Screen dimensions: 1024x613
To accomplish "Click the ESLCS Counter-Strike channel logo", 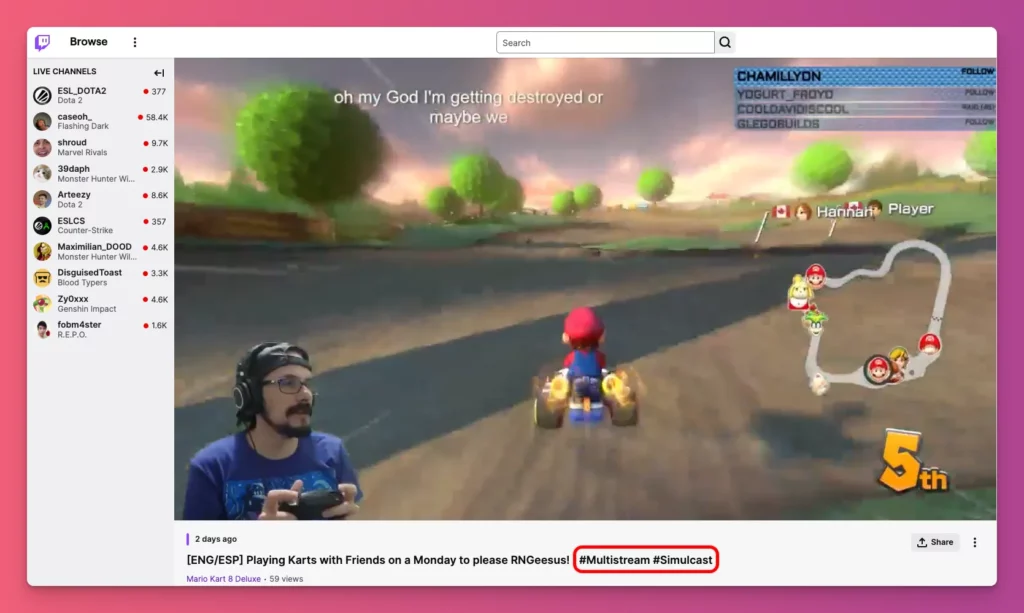I will tap(41, 225).
